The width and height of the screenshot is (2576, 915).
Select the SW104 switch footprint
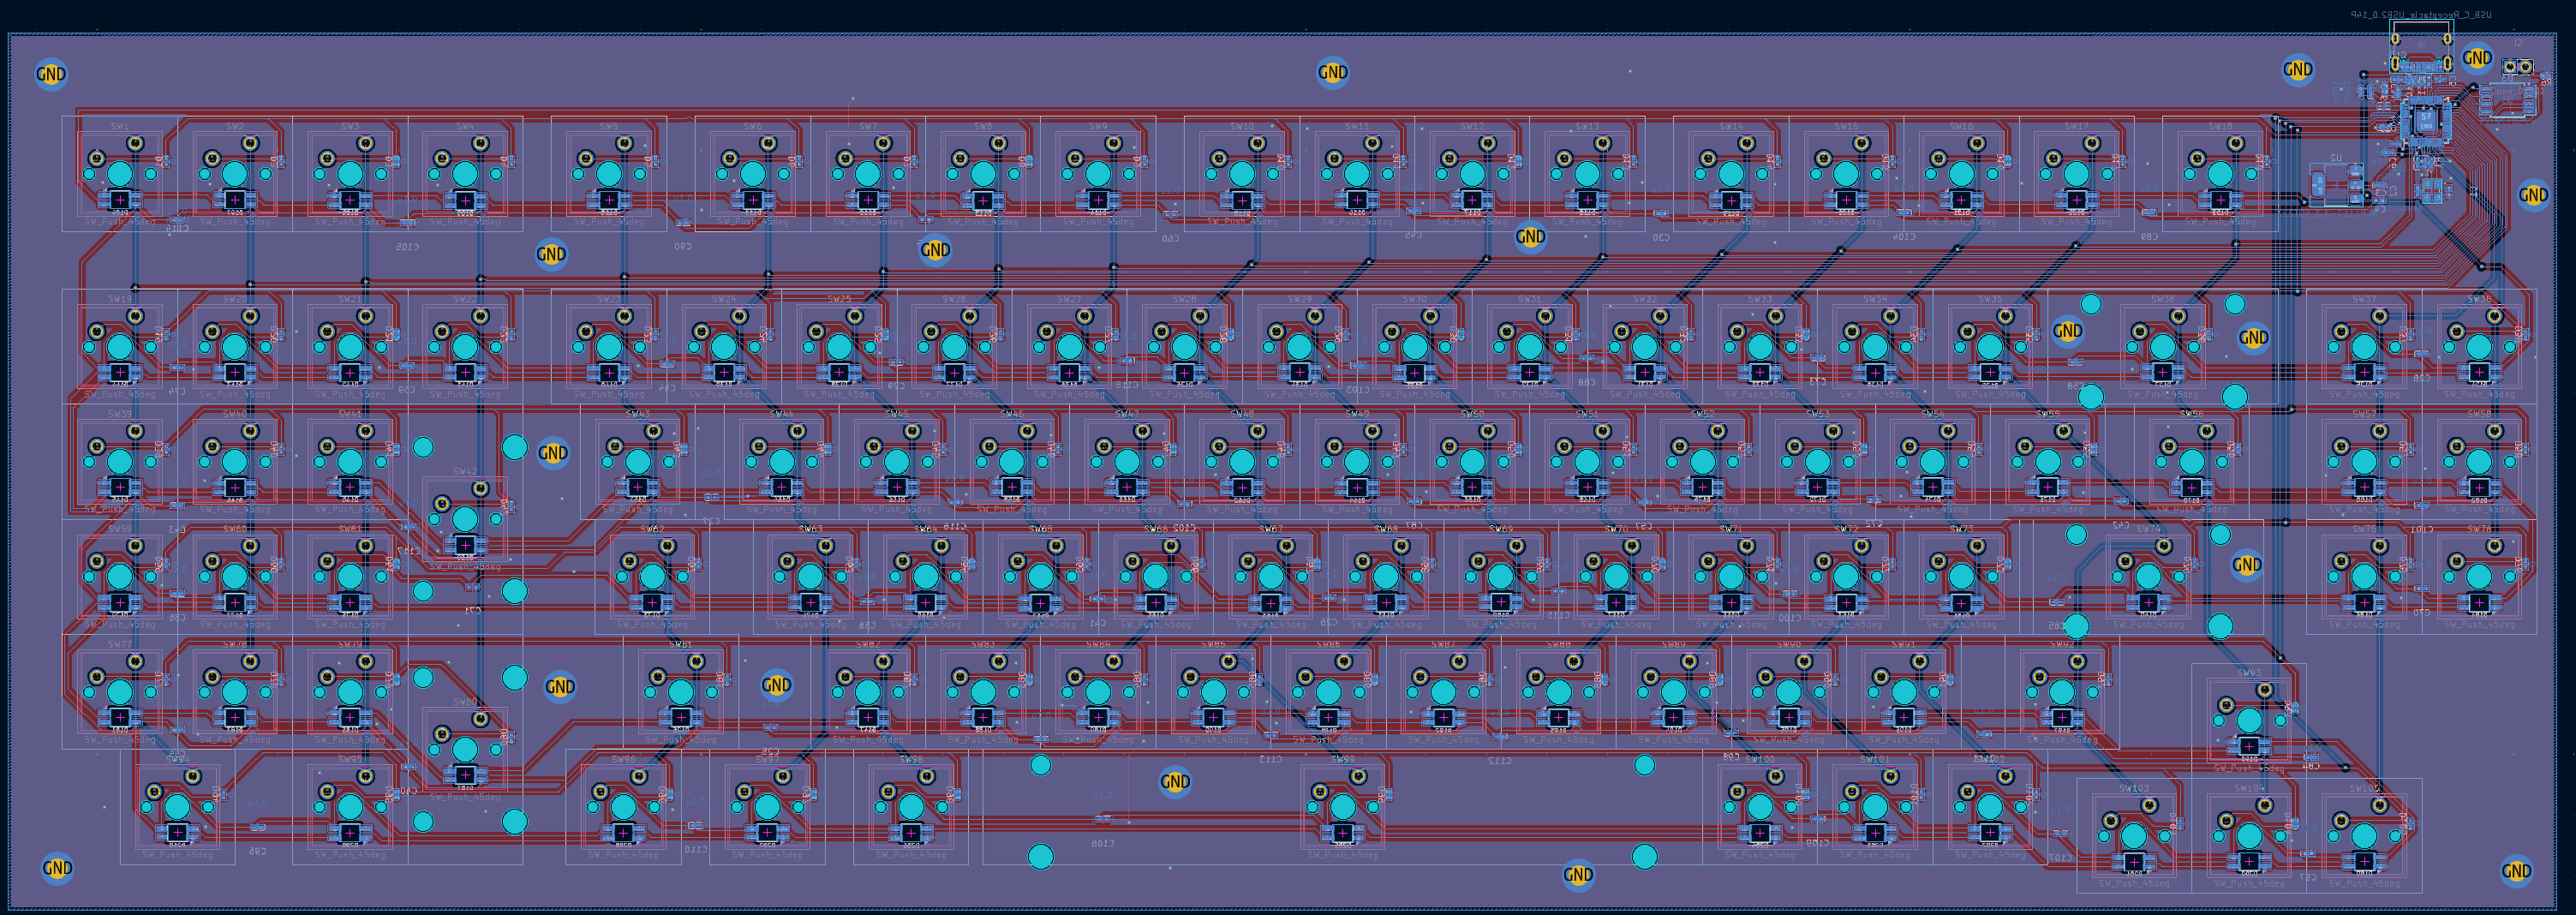[2249, 836]
